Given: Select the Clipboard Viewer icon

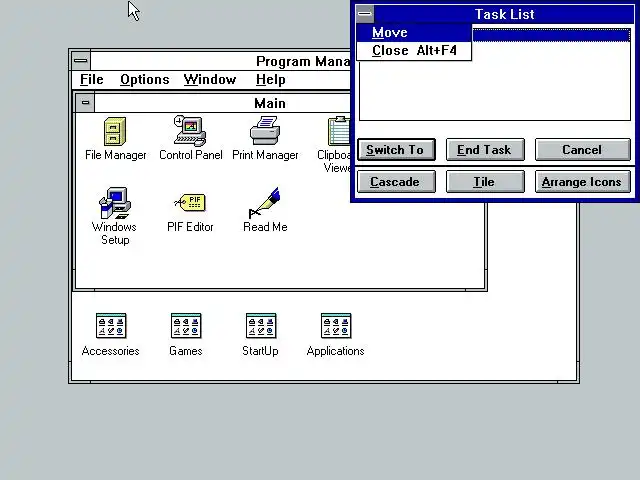Looking at the screenshot, I should 339,131.
